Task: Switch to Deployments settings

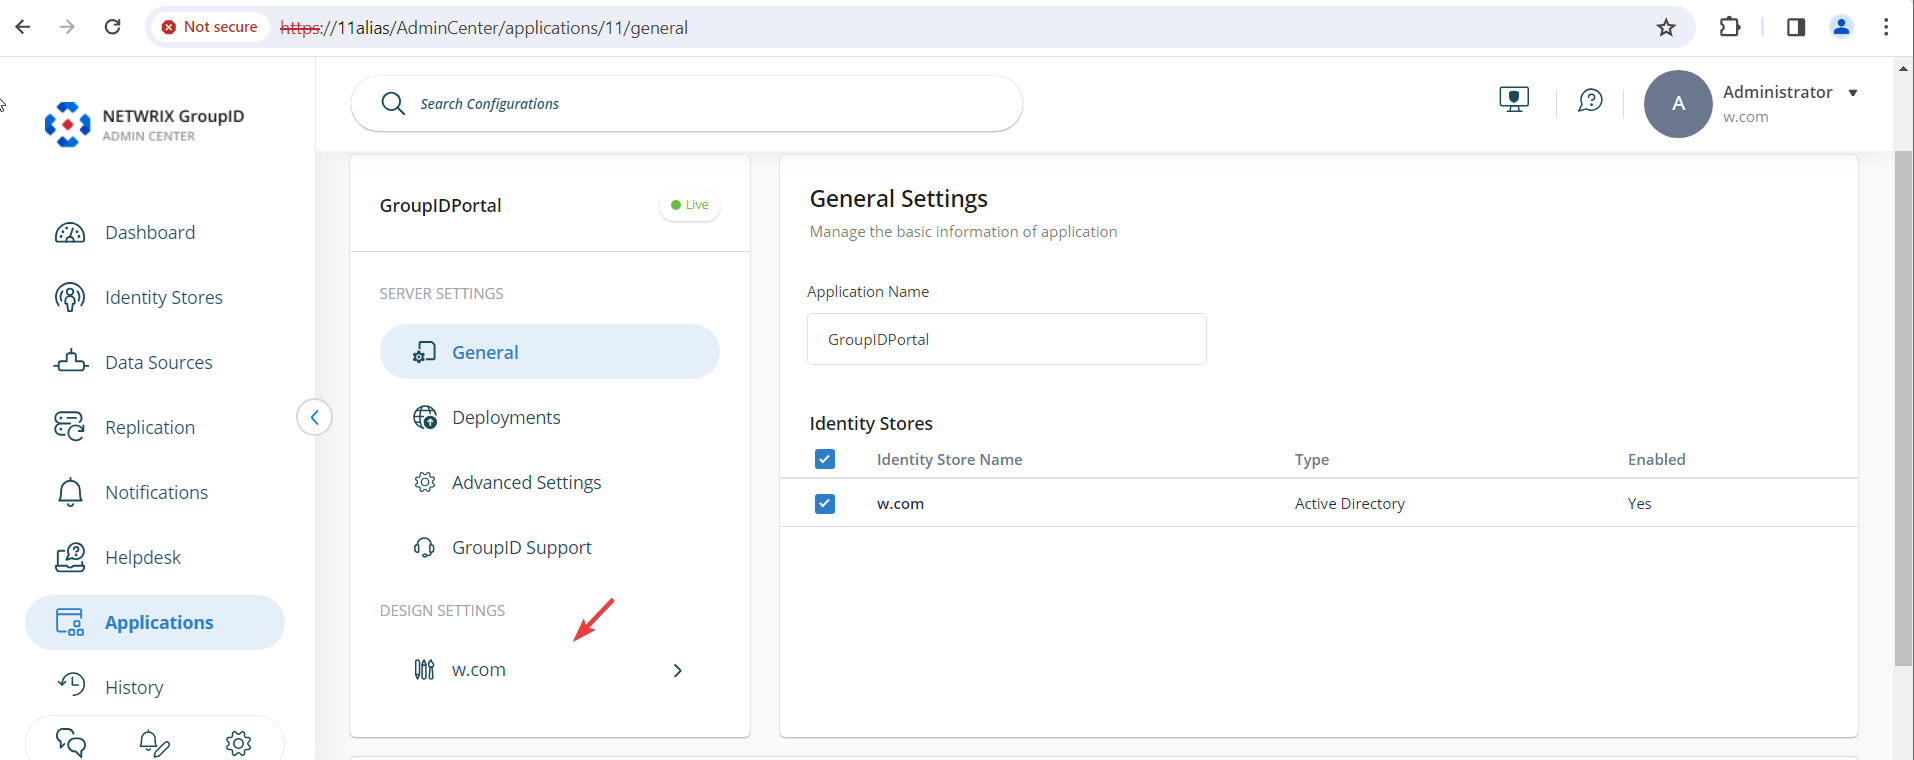Action: tap(550, 417)
